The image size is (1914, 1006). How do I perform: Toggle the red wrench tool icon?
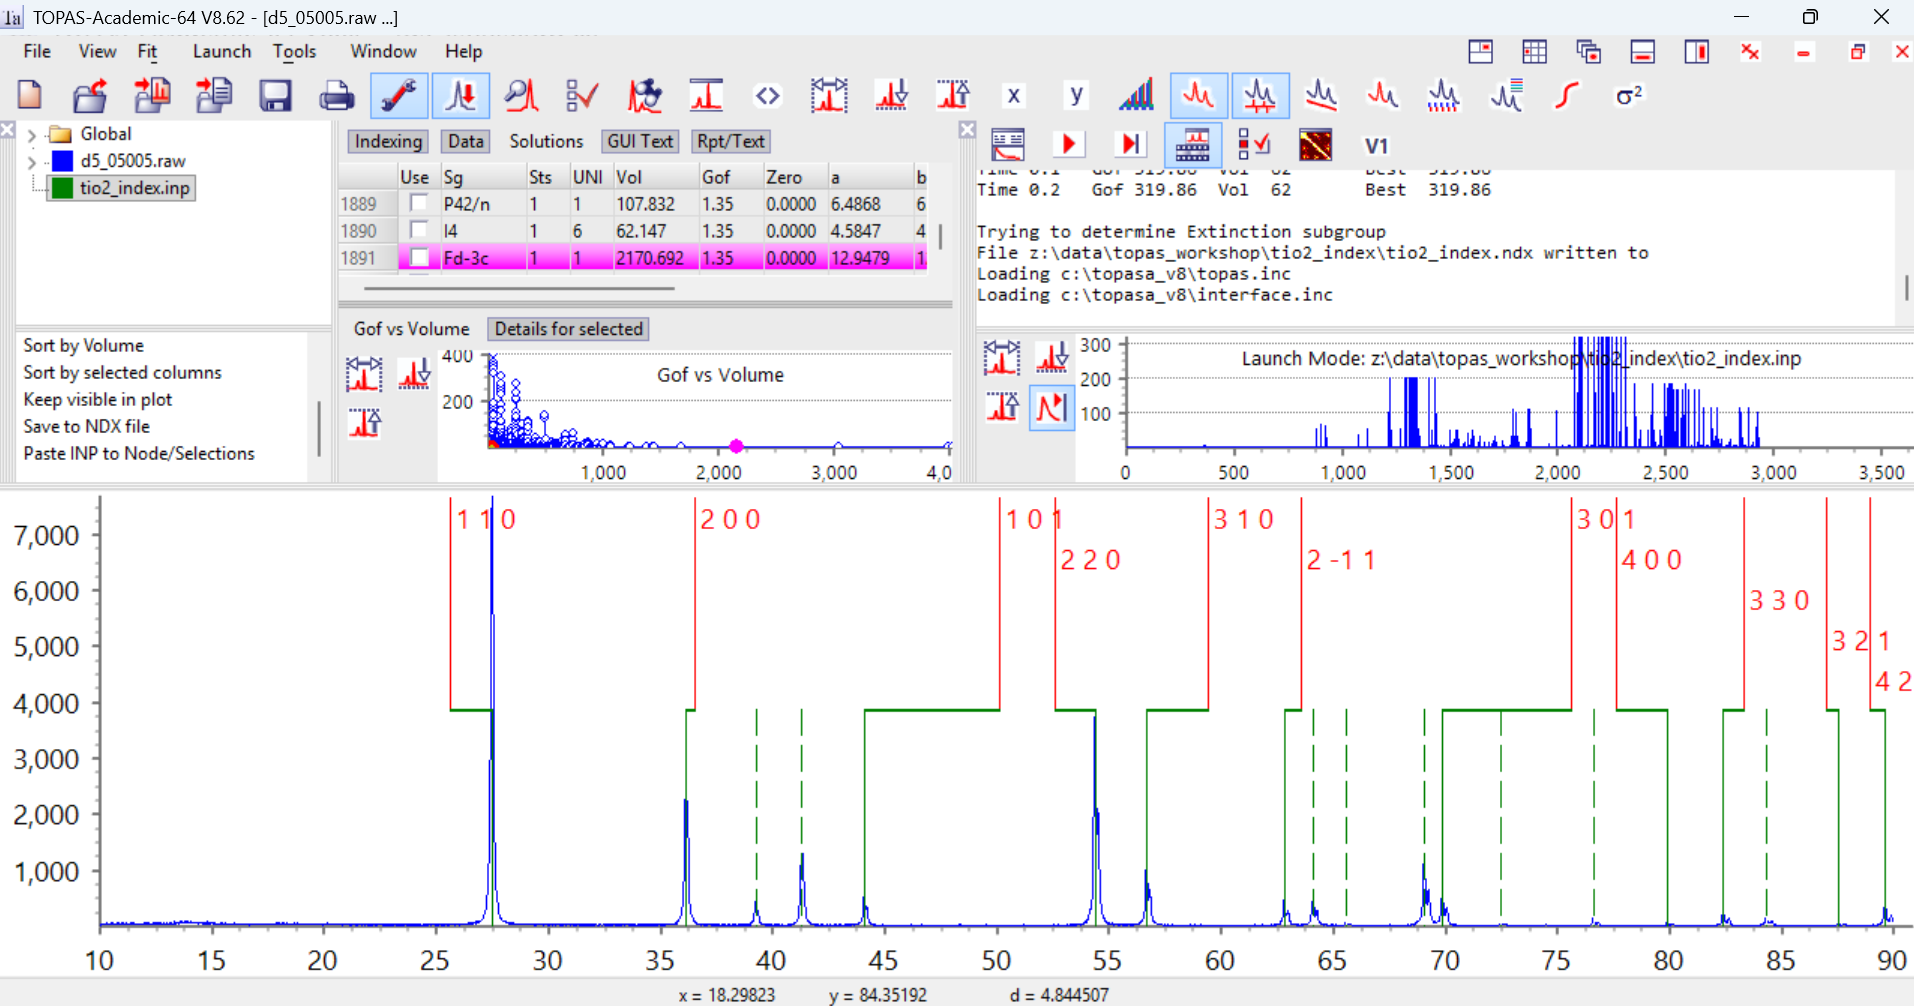point(399,96)
